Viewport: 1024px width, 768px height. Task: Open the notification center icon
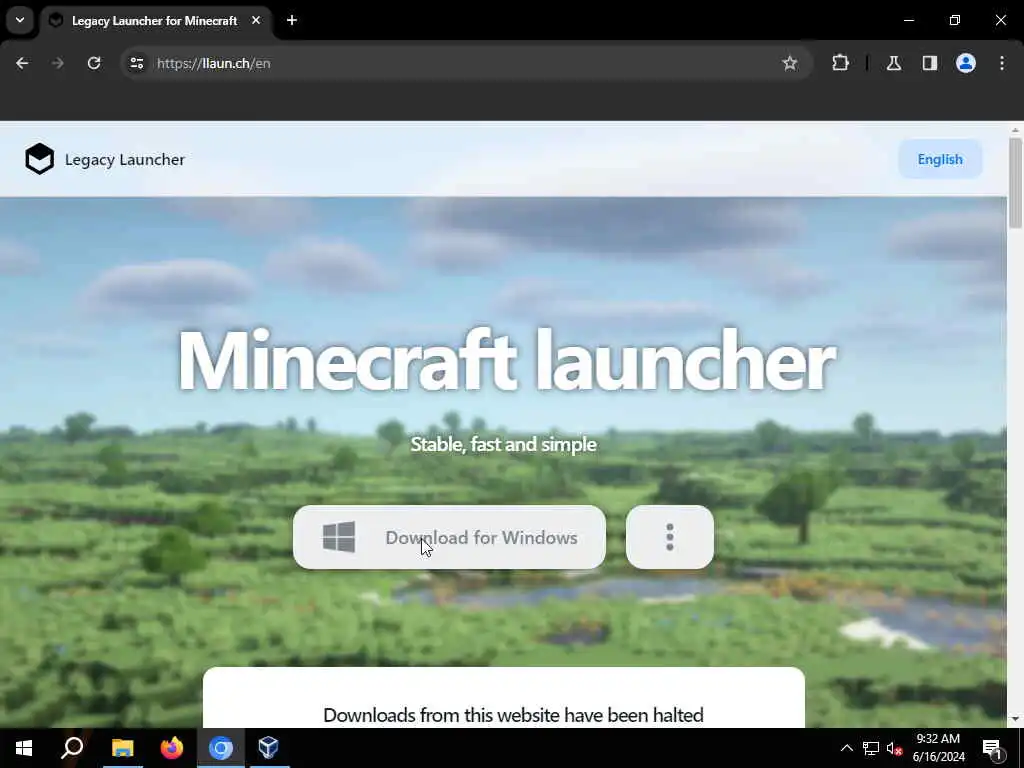point(993,749)
